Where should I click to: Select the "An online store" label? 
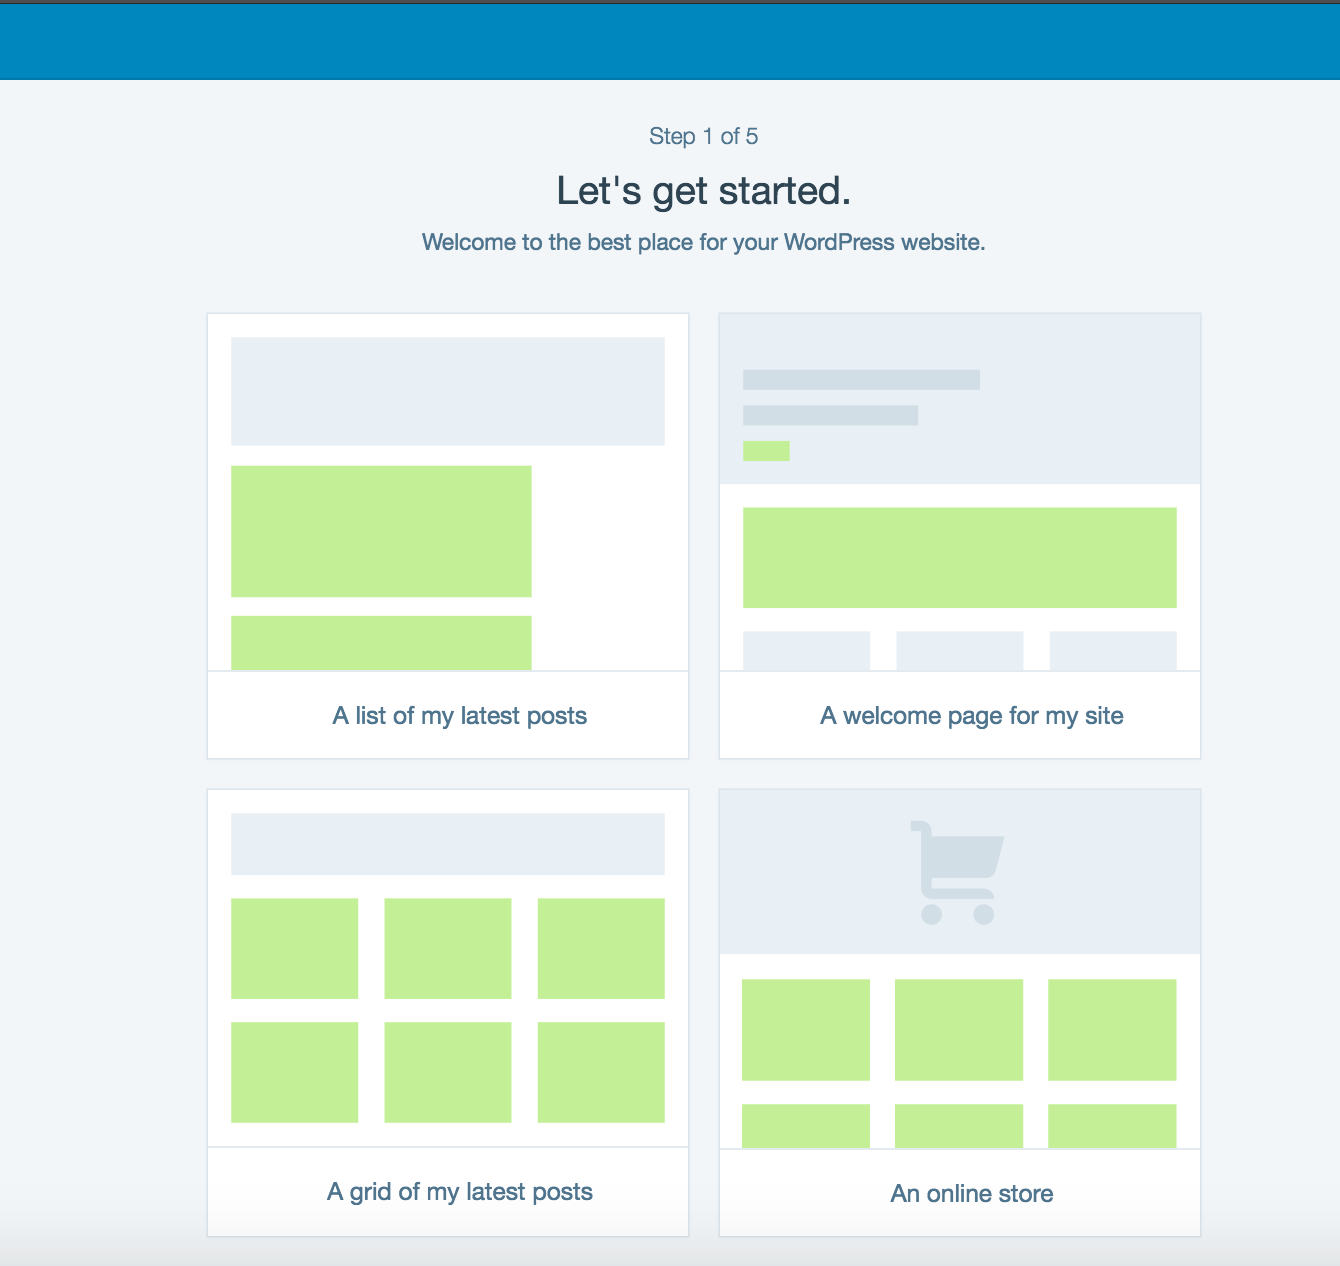coord(971,1194)
